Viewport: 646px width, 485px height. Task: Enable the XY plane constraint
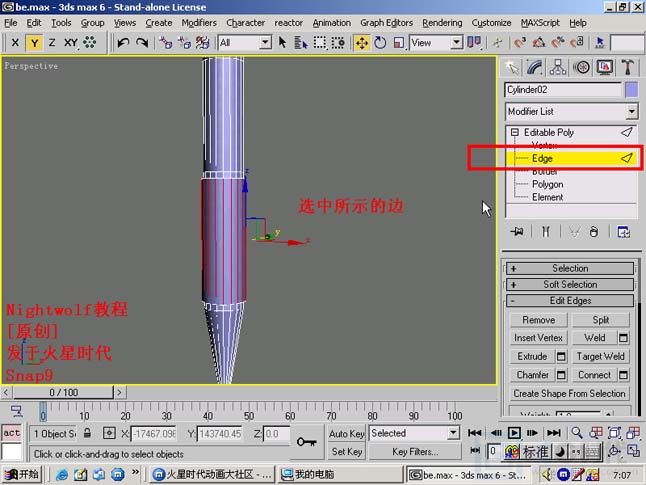click(x=70, y=42)
